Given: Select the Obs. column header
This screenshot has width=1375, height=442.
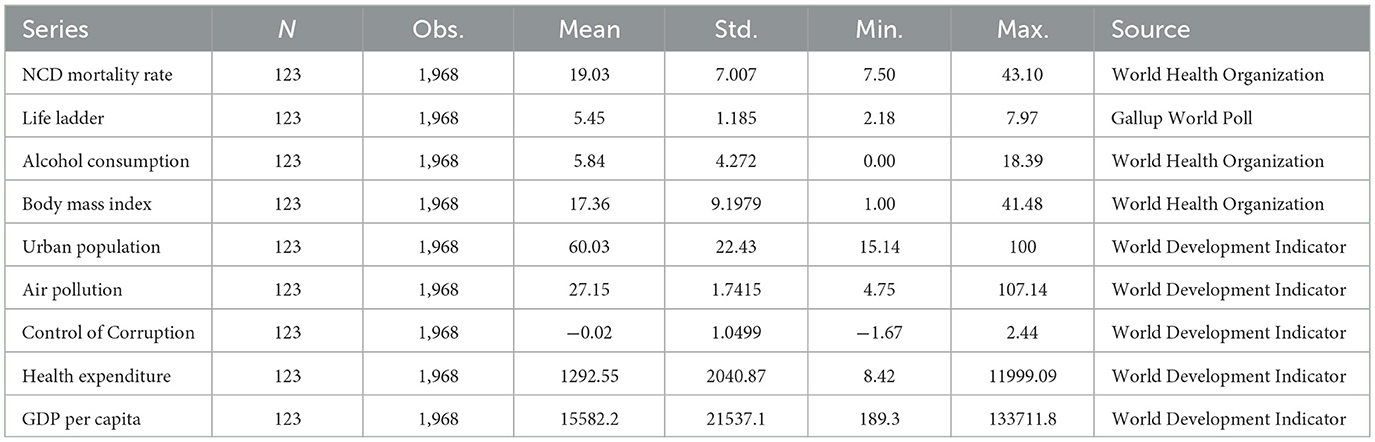Looking at the screenshot, I should 437,29.
